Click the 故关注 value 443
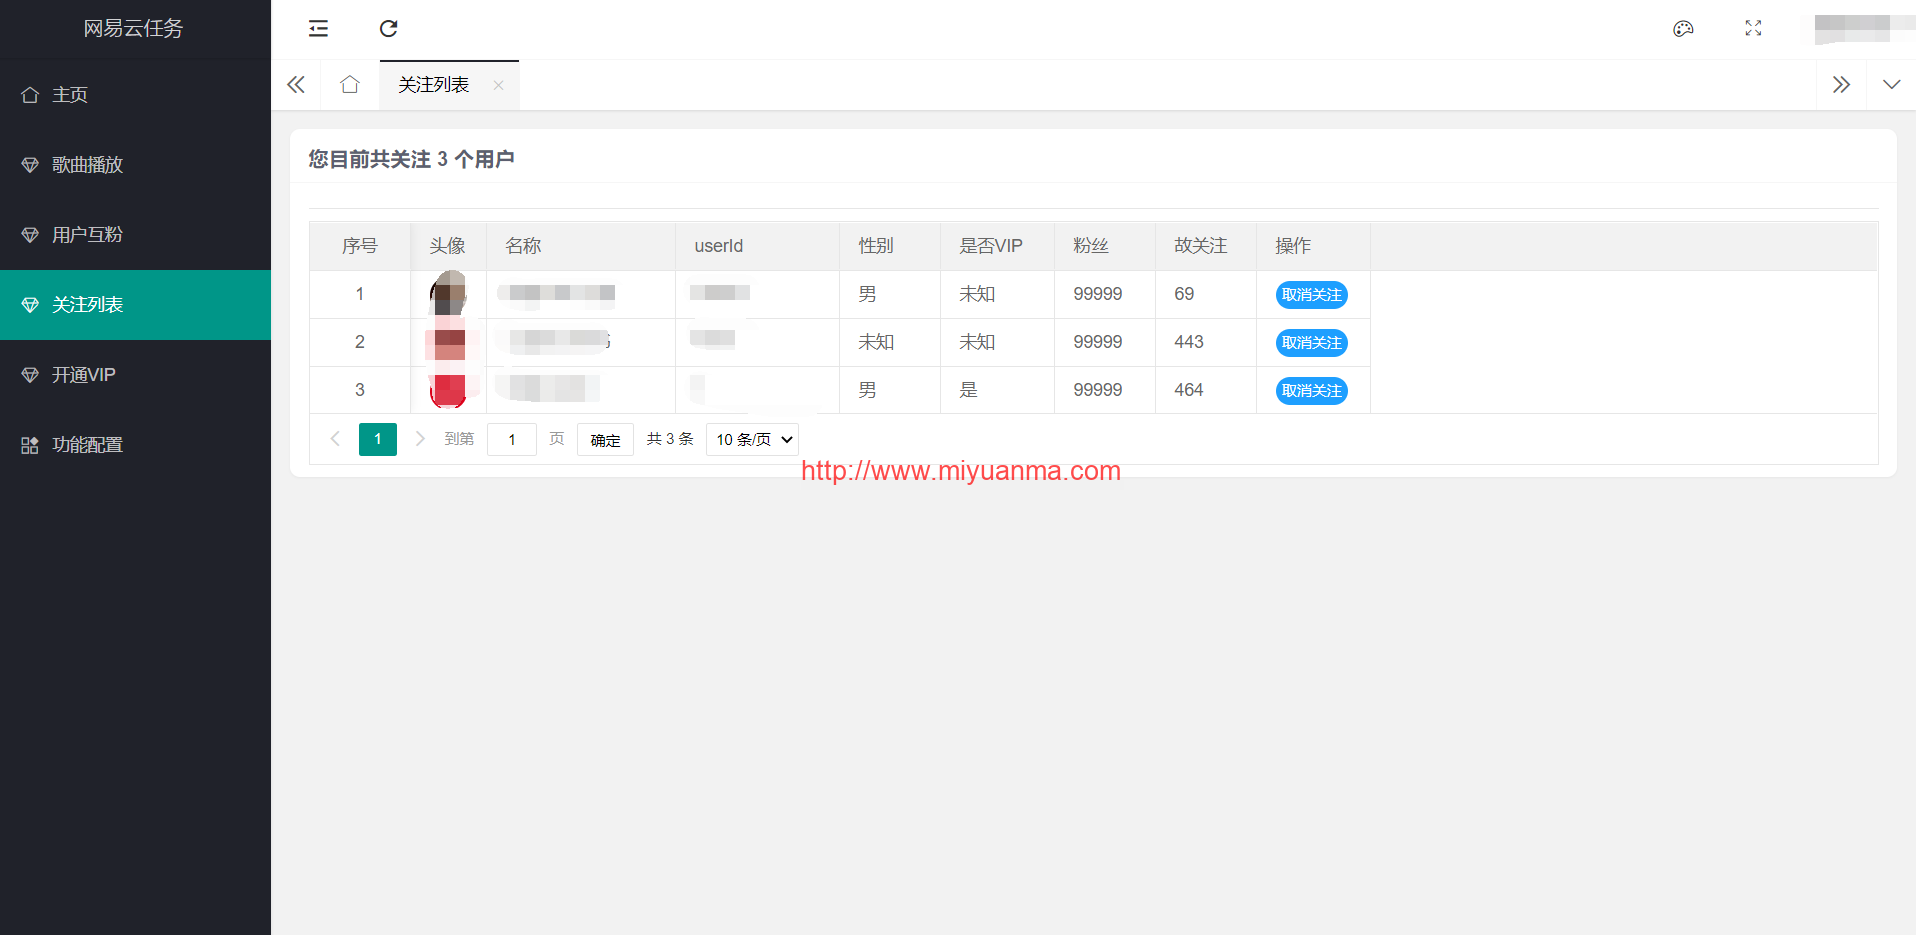The height and width of the screenshot is (935, 1916). [x=1189, y=342]
